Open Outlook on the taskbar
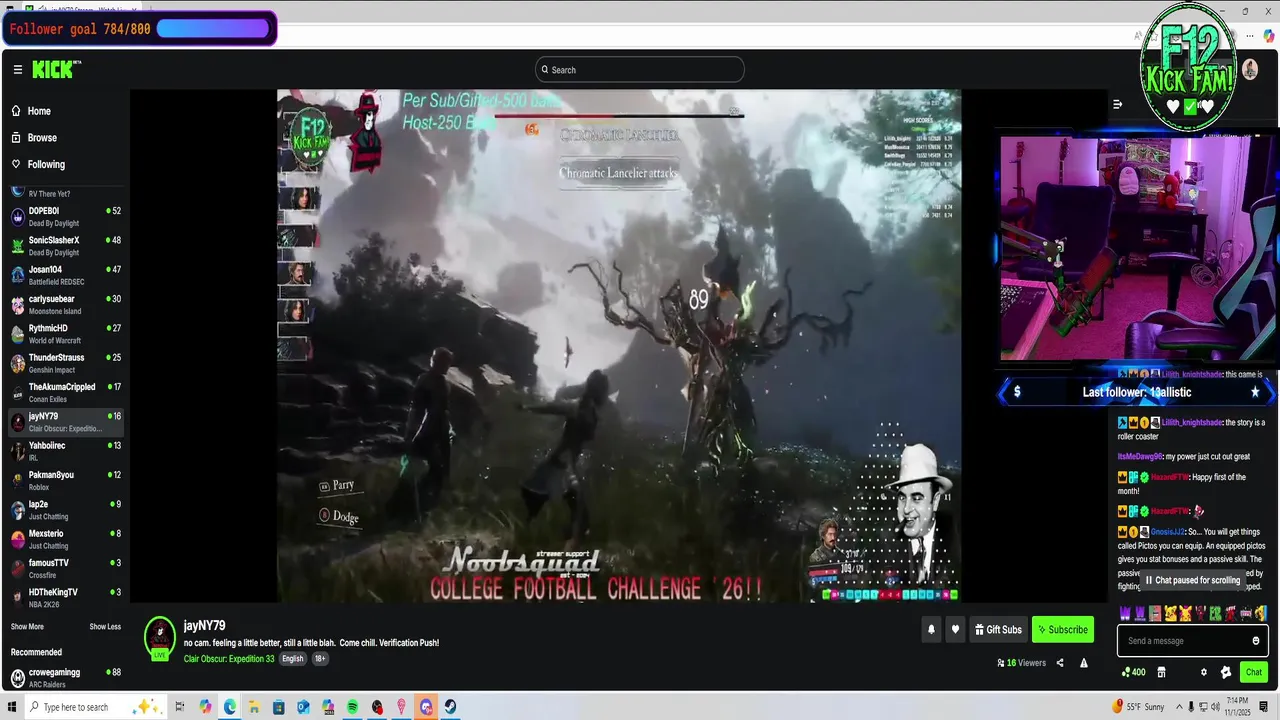 tap(303, 707)
